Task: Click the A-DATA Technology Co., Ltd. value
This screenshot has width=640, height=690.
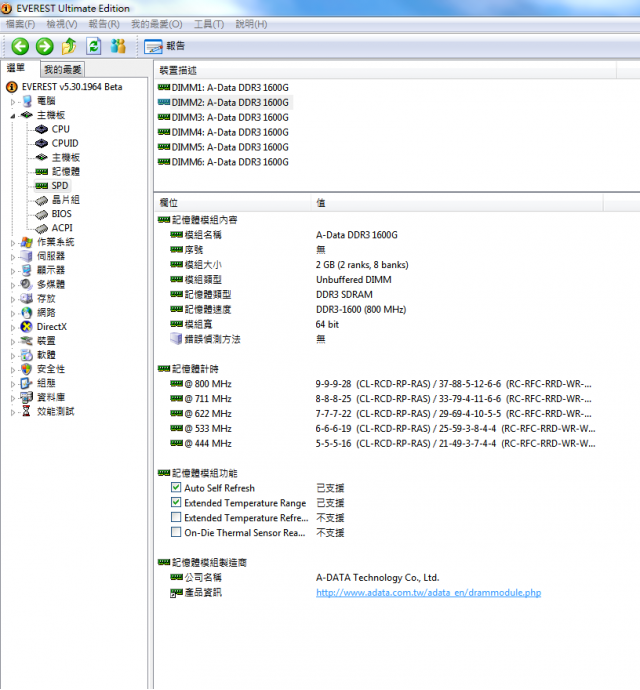Action: pyautogui.click(x=378, y=577)
